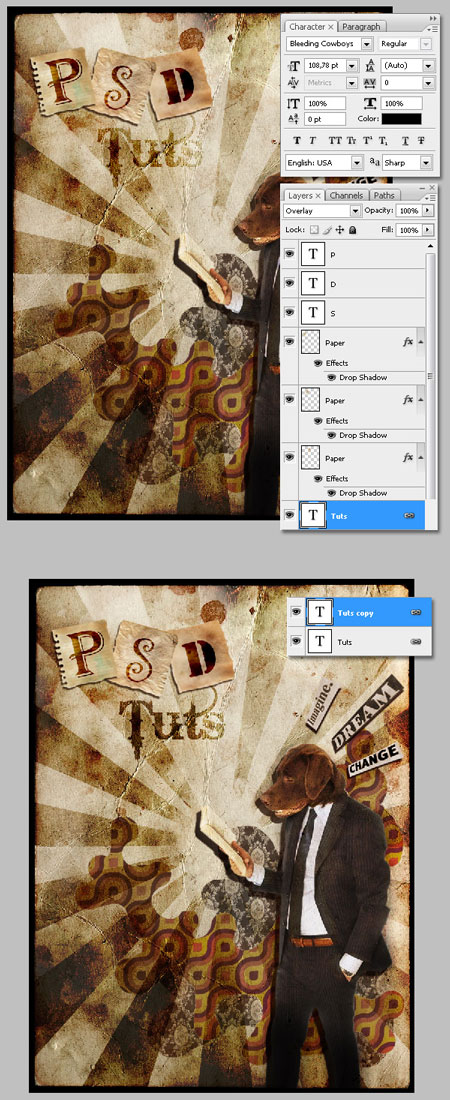Hide the P text layer
This screenshot has width=450, height=1100.
point(290,254)
